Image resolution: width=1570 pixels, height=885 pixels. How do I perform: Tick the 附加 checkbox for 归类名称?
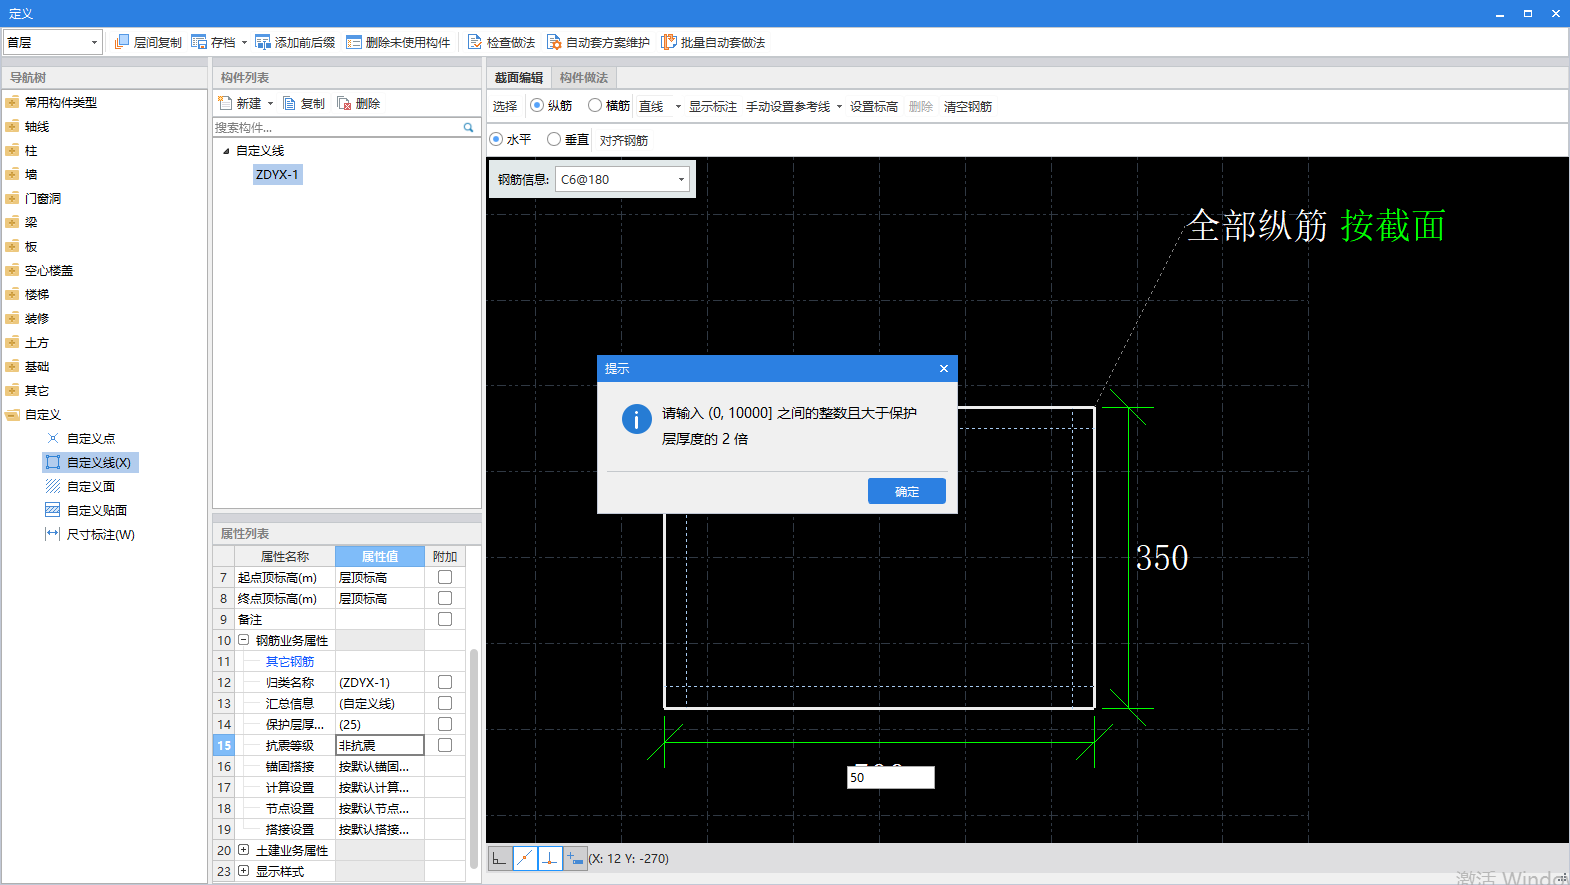[x=445, y=682]
